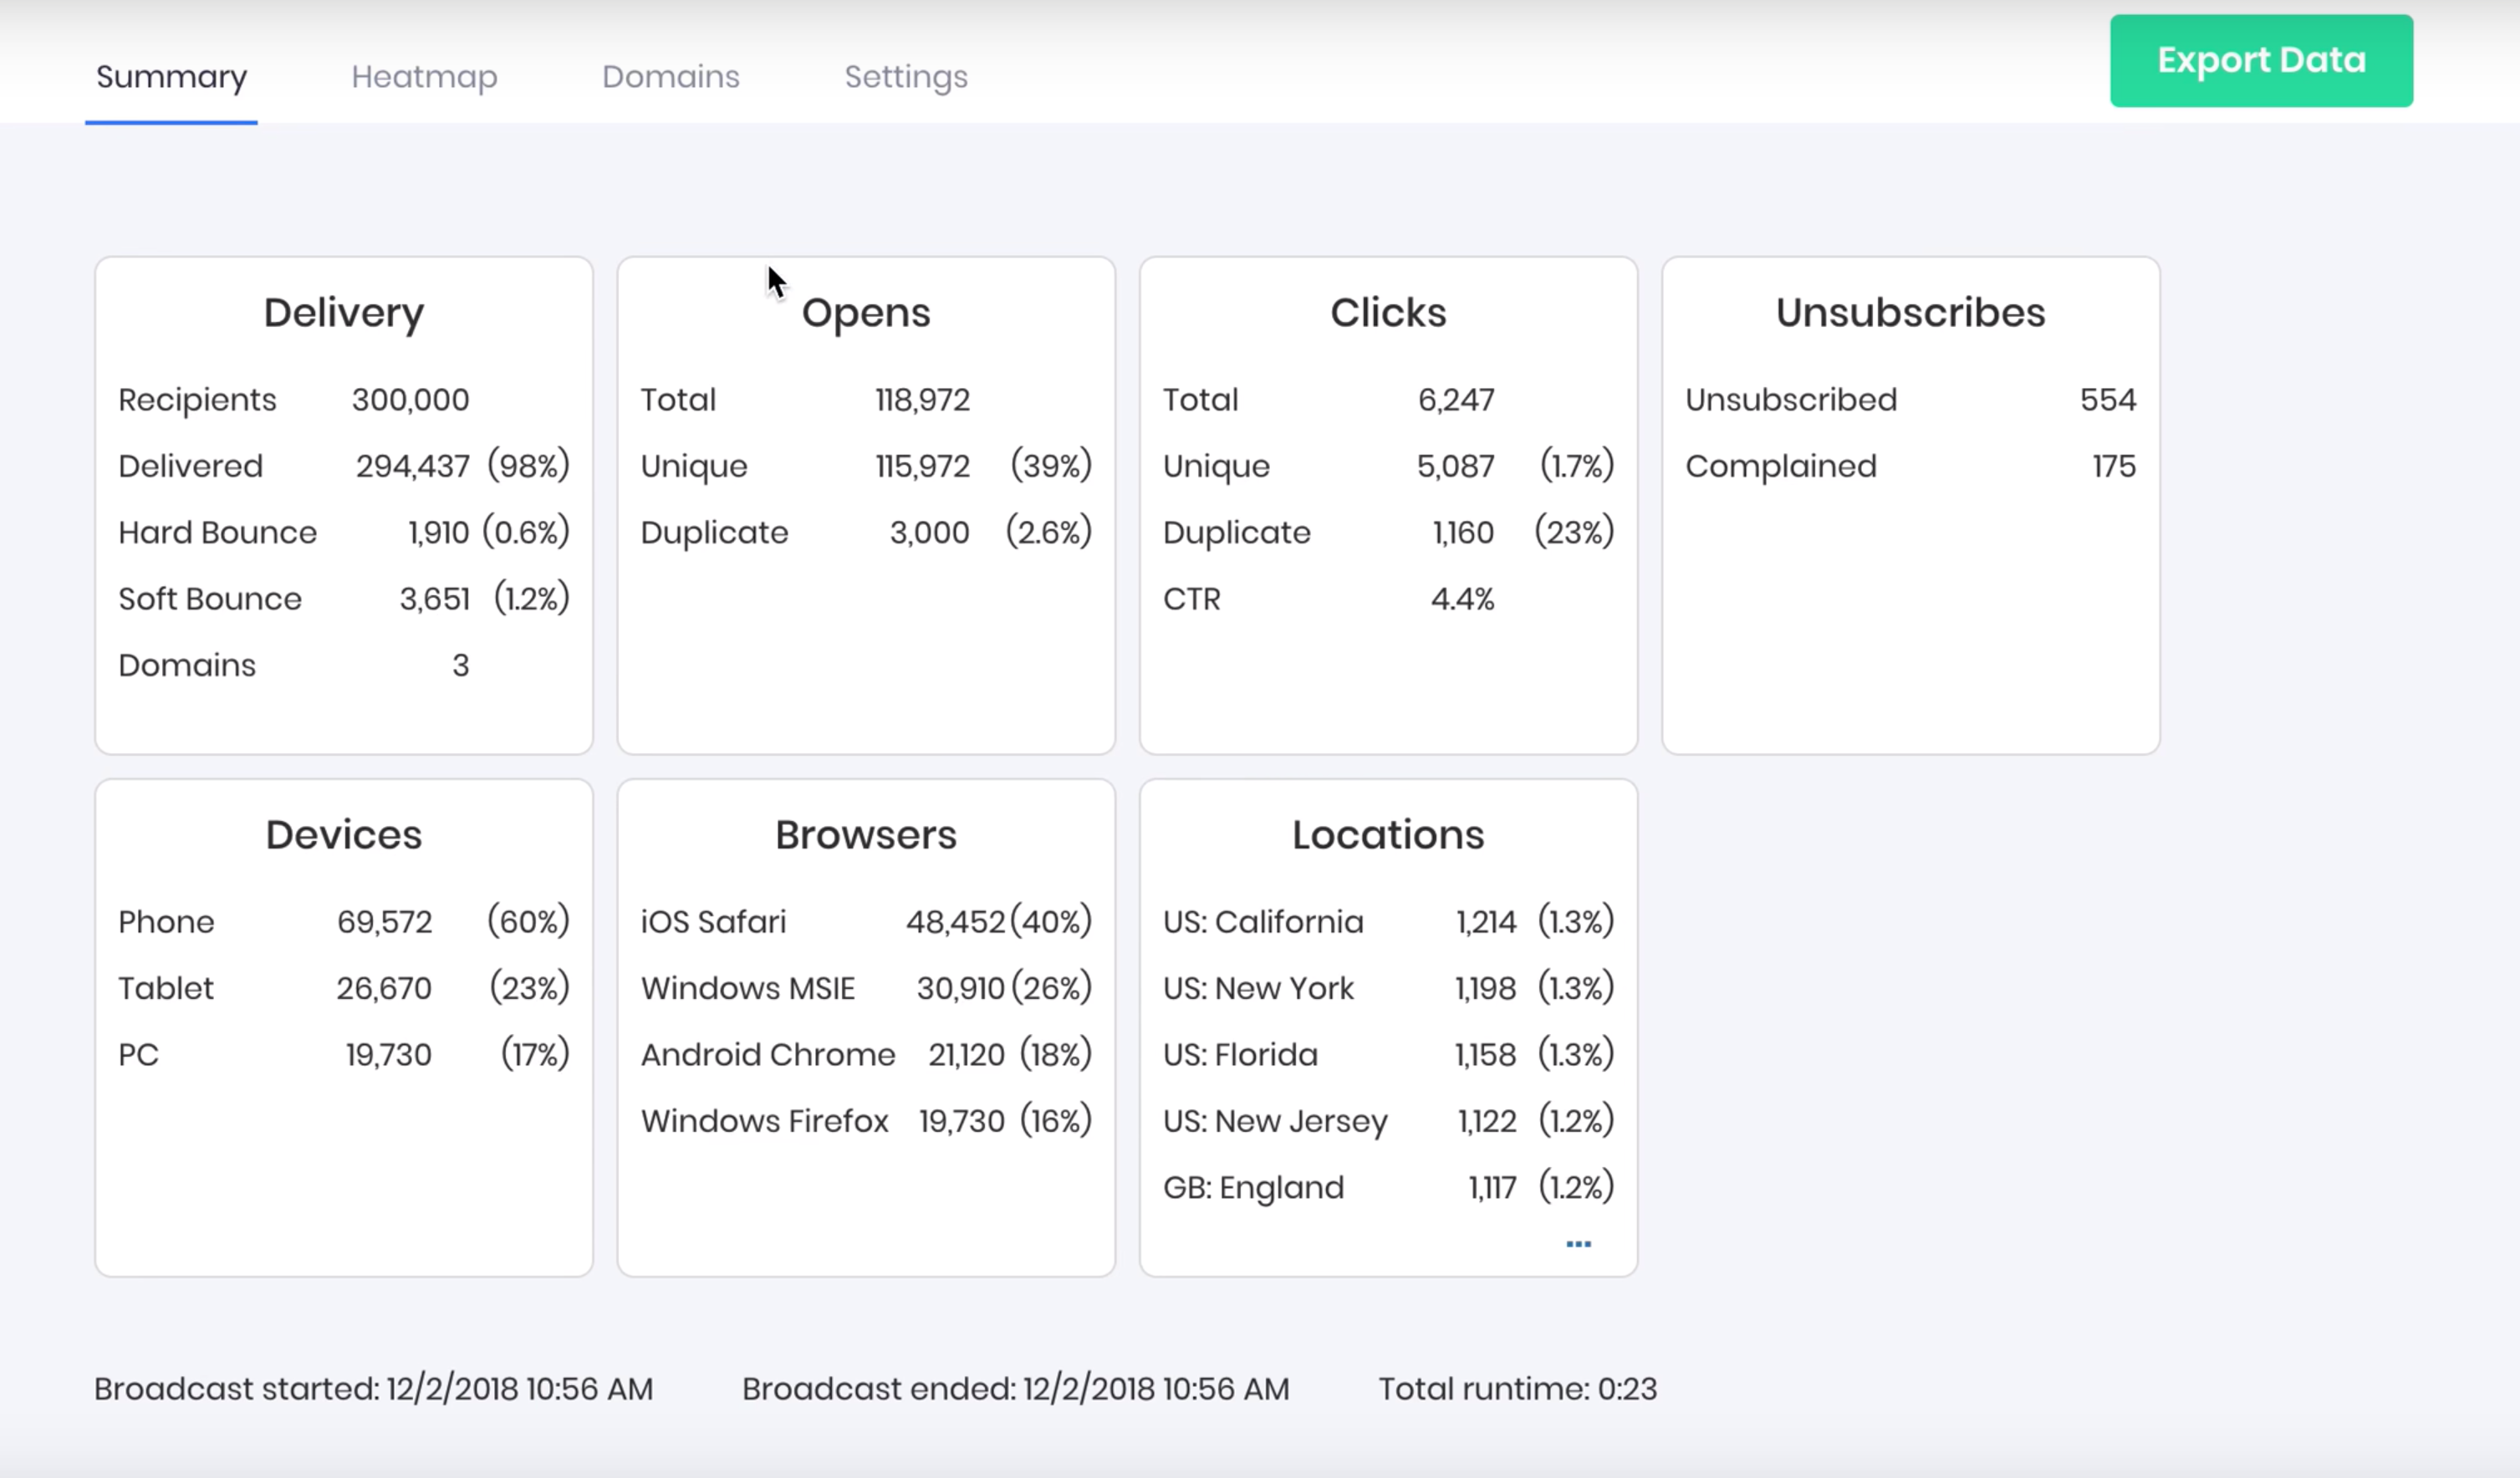Click the Complained count row
The image size is (2520, 1478).
pos(1780,467)
